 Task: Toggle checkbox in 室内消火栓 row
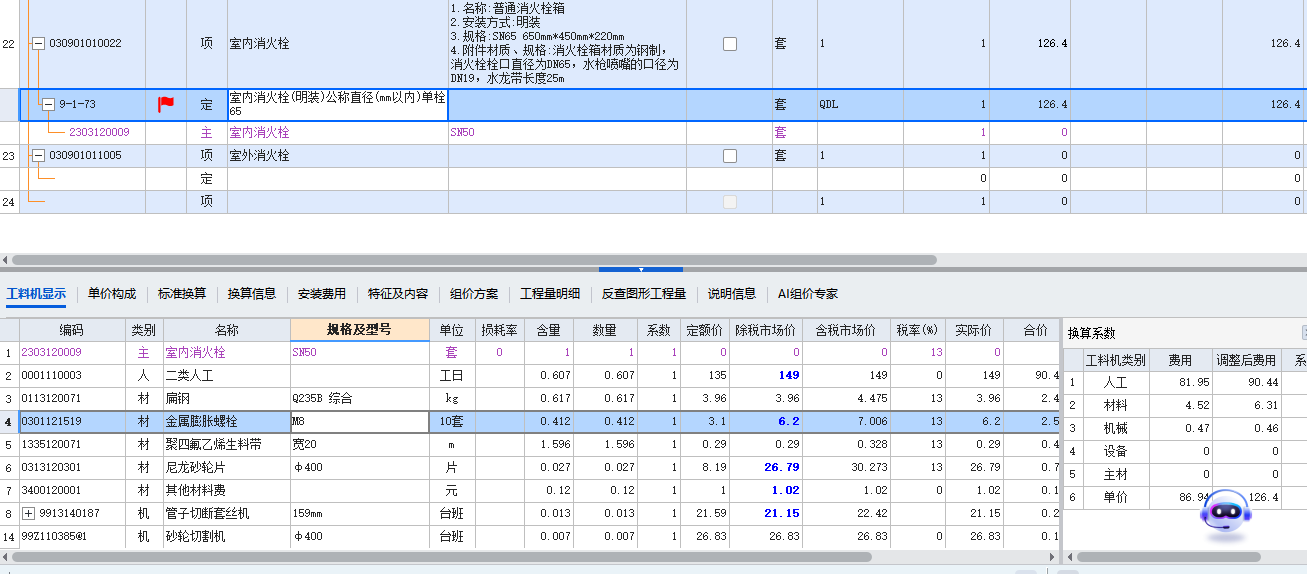tap(730, 44)
